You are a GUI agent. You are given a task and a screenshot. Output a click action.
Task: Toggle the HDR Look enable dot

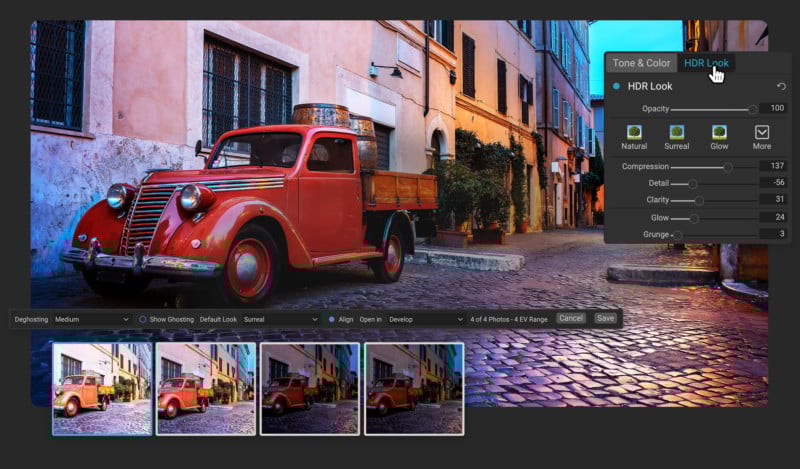point(616,87)
